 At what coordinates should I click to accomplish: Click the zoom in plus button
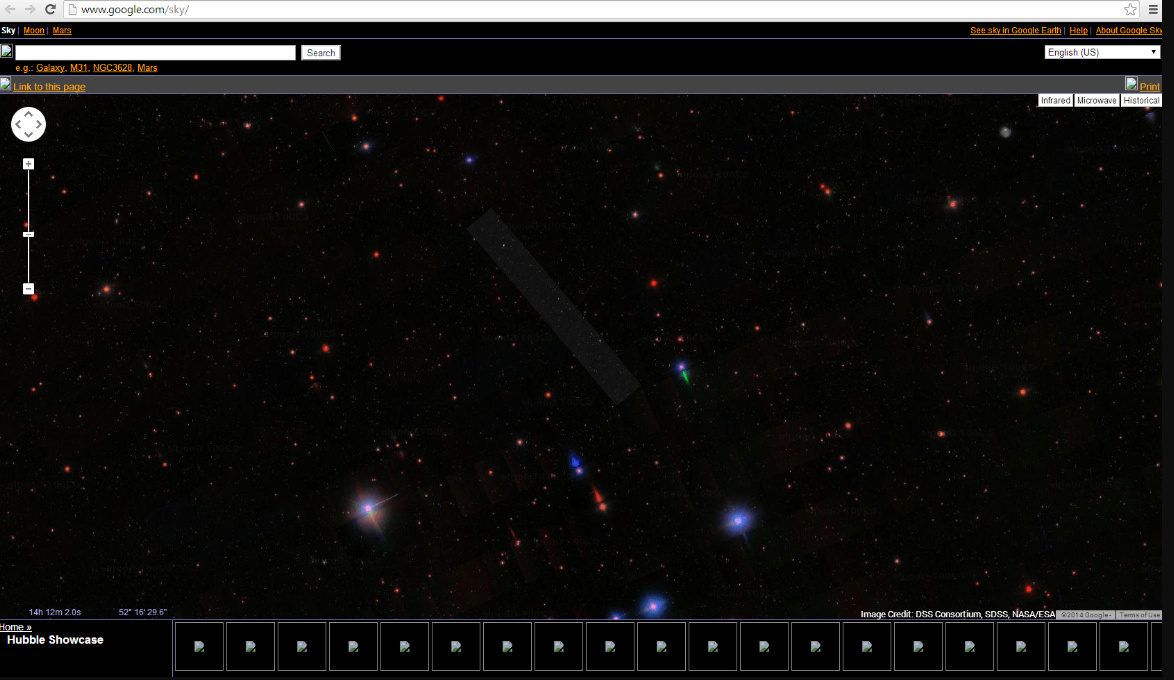(x=29, y=164)
